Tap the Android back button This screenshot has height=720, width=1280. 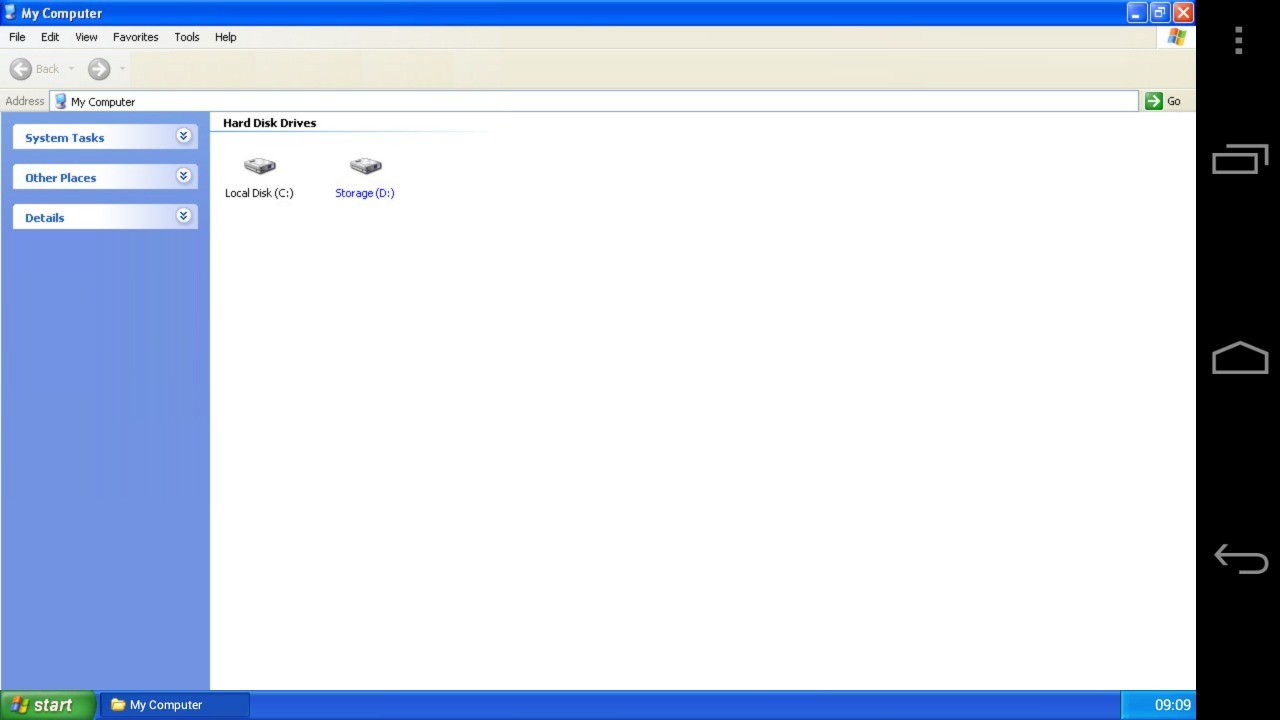[1240, 558]
